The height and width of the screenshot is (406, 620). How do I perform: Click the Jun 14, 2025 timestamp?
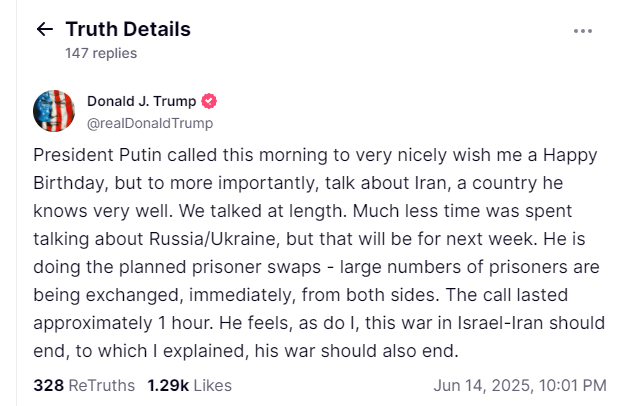(520, 385)
